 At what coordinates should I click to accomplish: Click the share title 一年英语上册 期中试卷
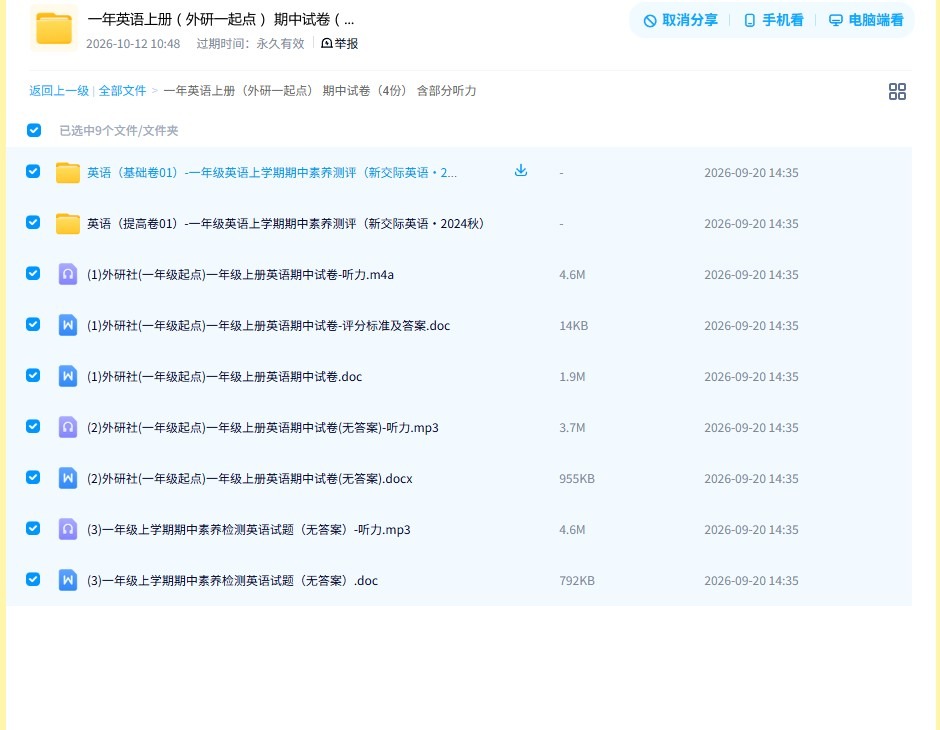pos(221,19)
